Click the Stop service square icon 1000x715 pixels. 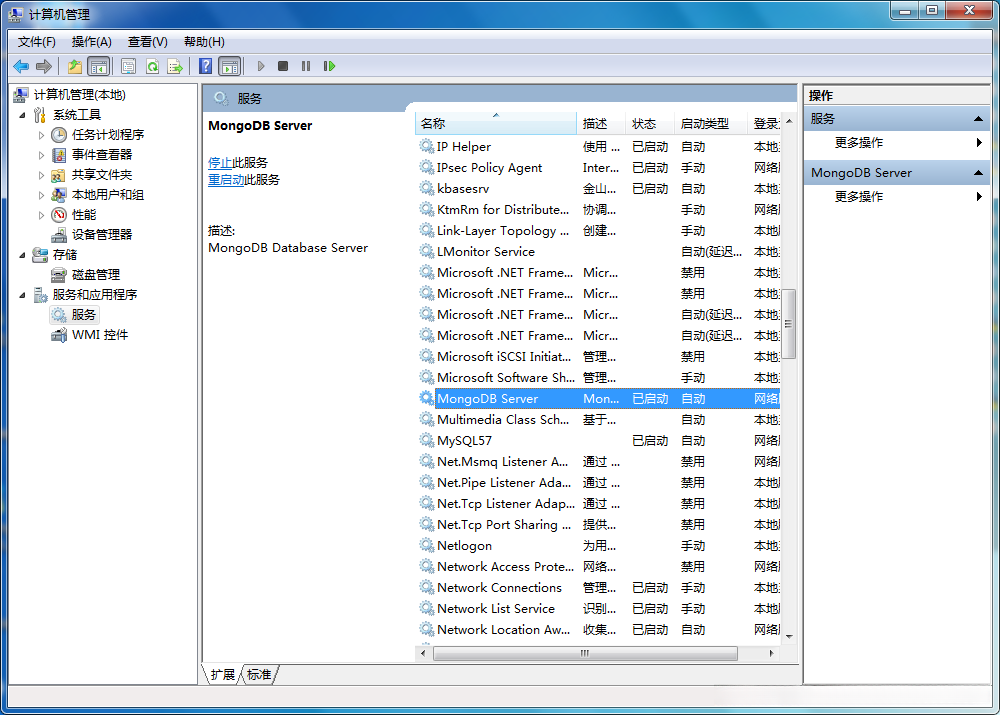click(x=283, y=66)
